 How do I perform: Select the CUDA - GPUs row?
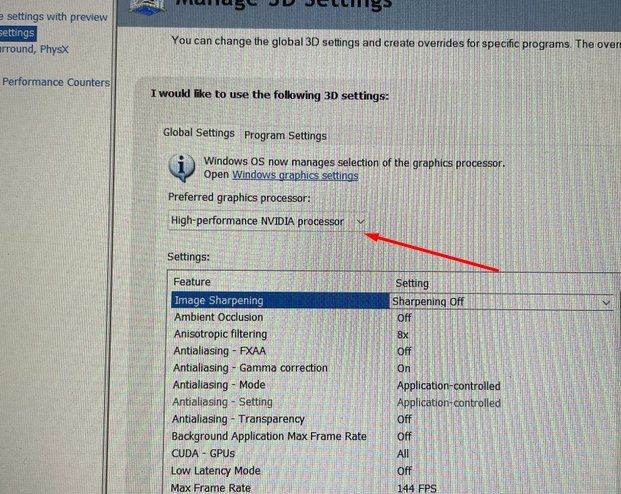(x=392, y=453)
